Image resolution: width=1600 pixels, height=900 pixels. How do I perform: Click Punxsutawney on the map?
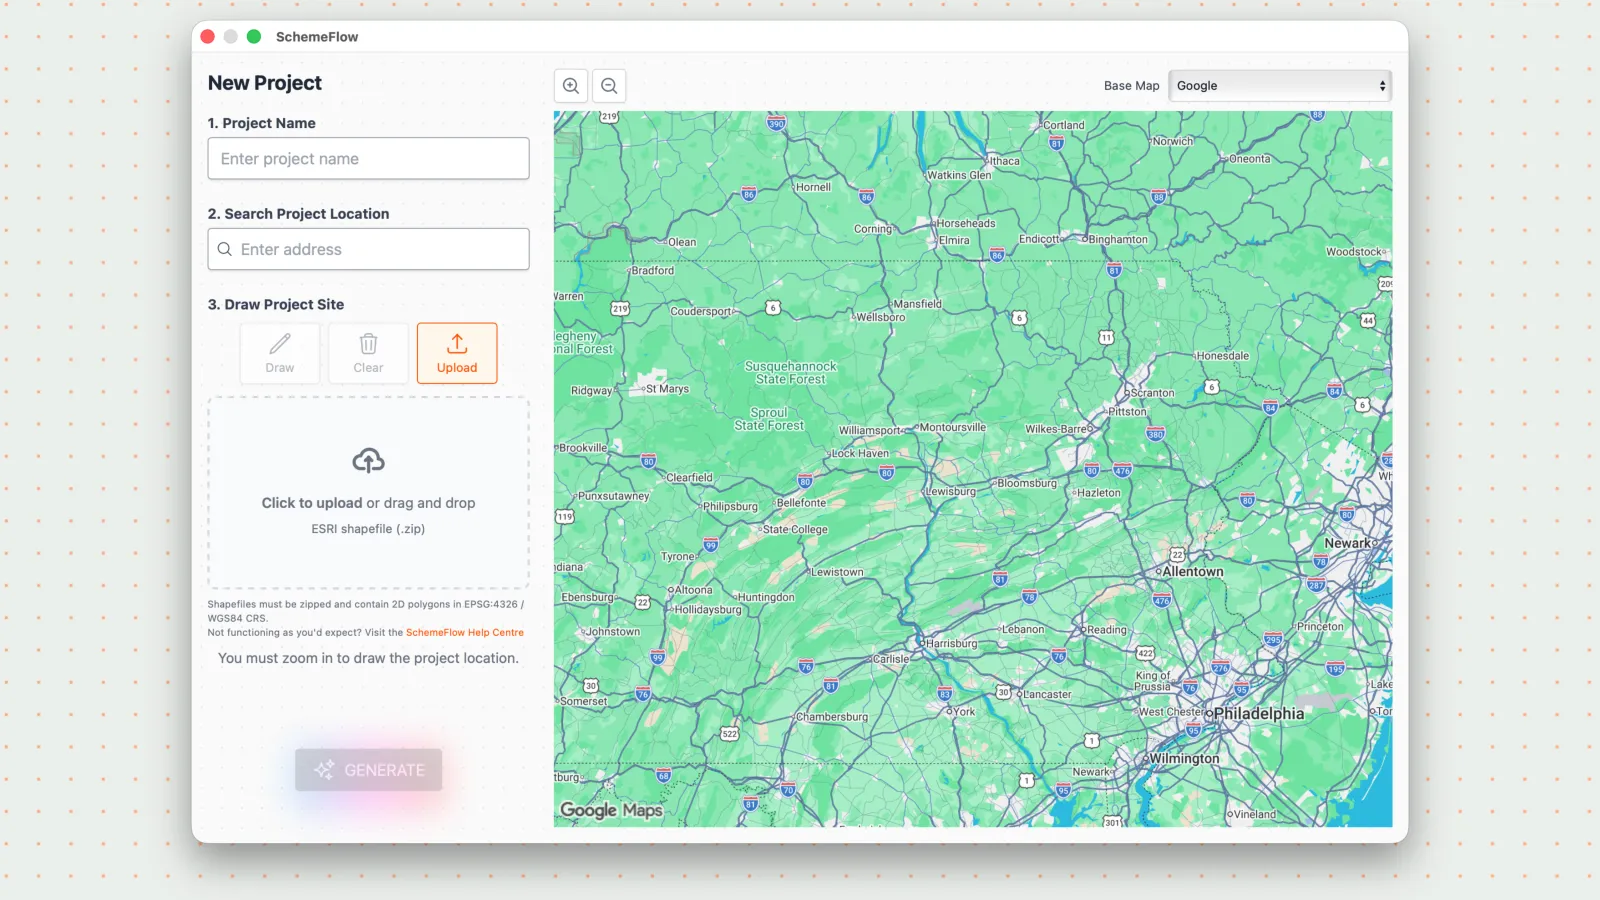614,496
